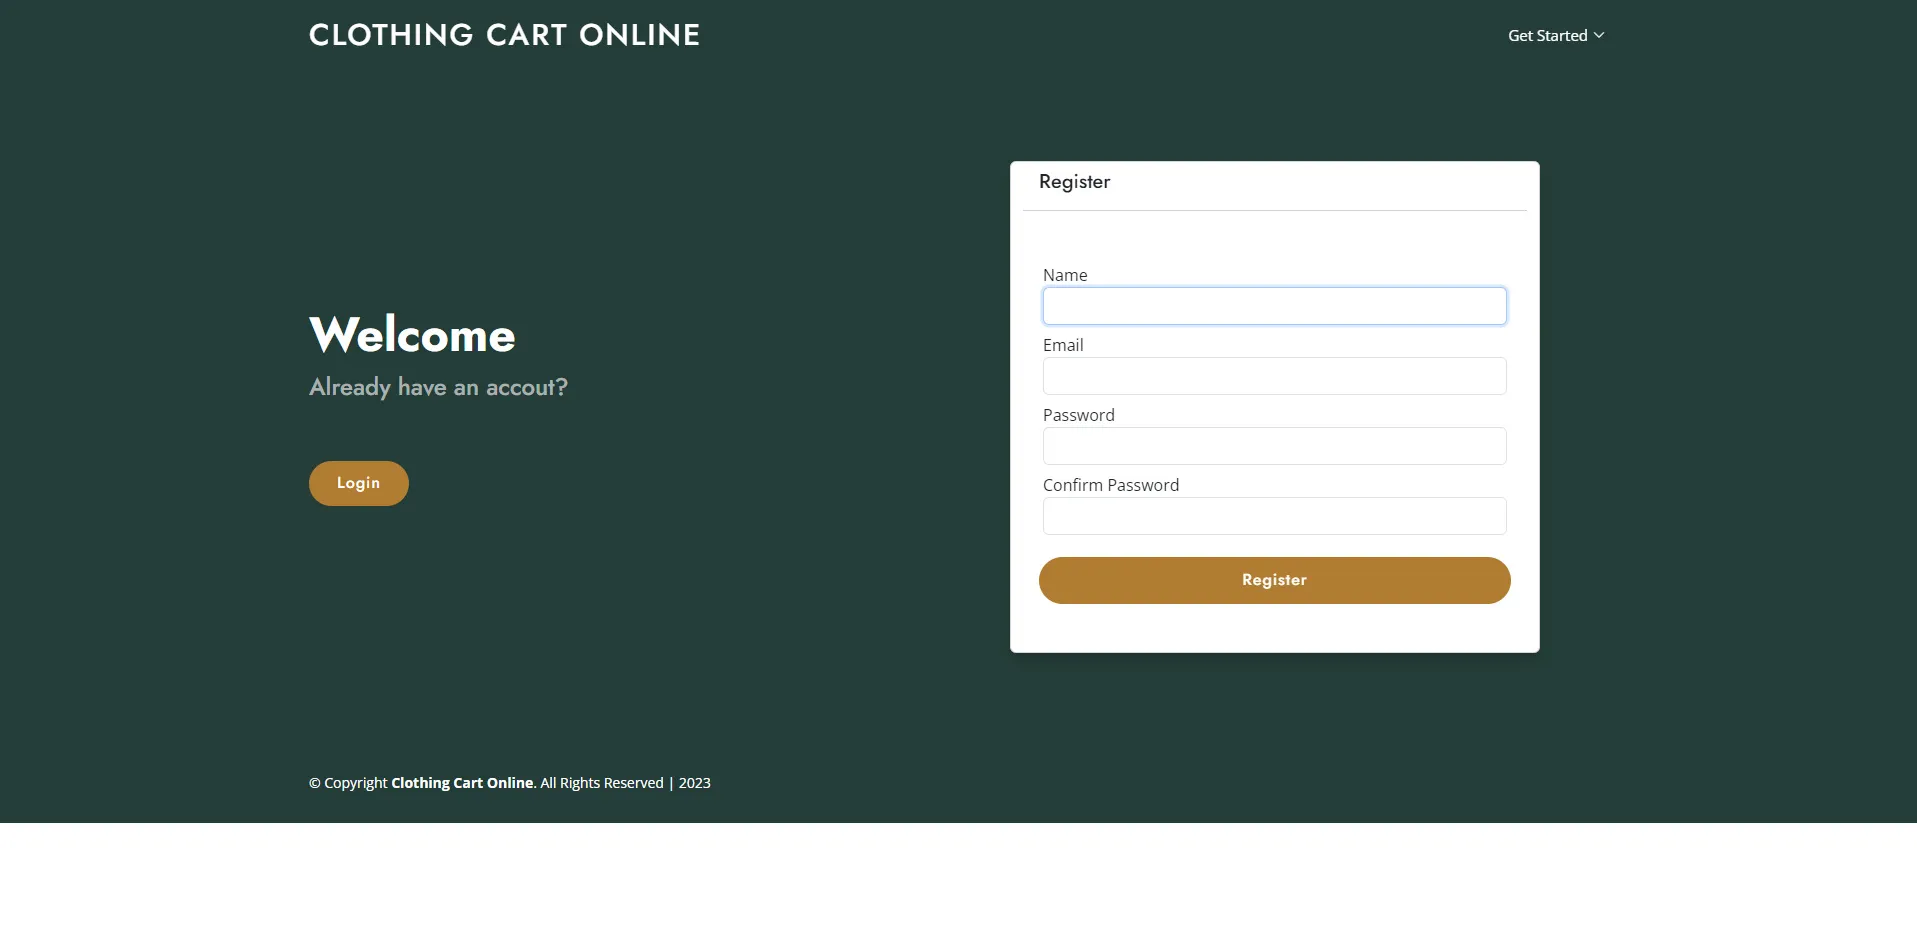Click into the Email input field
1917x927 pixels.
[x=1274, y=376]
